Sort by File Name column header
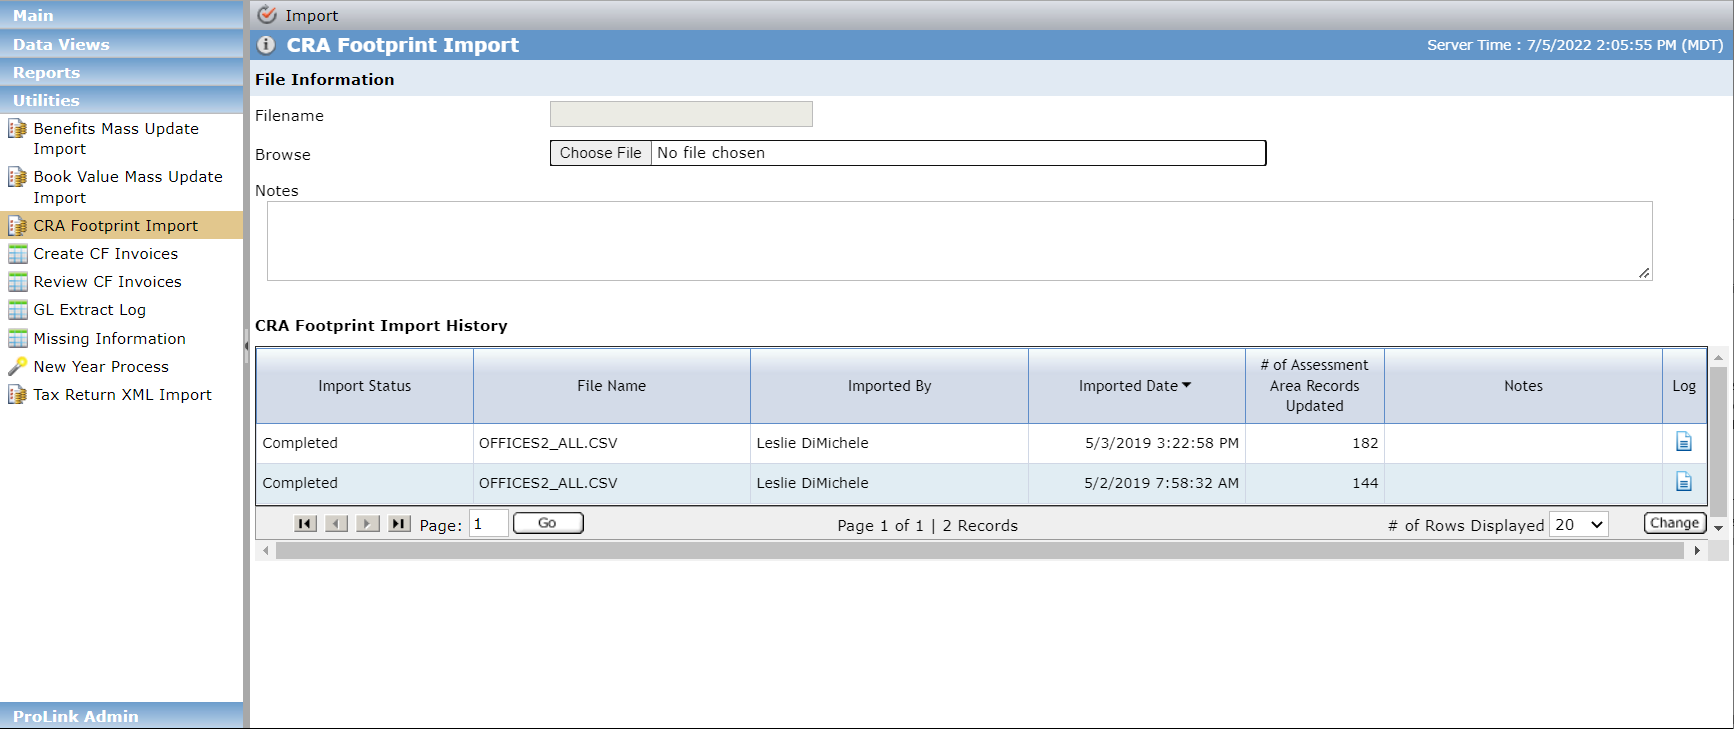This screenshot has height=729, width=1734. click(612, 386)
